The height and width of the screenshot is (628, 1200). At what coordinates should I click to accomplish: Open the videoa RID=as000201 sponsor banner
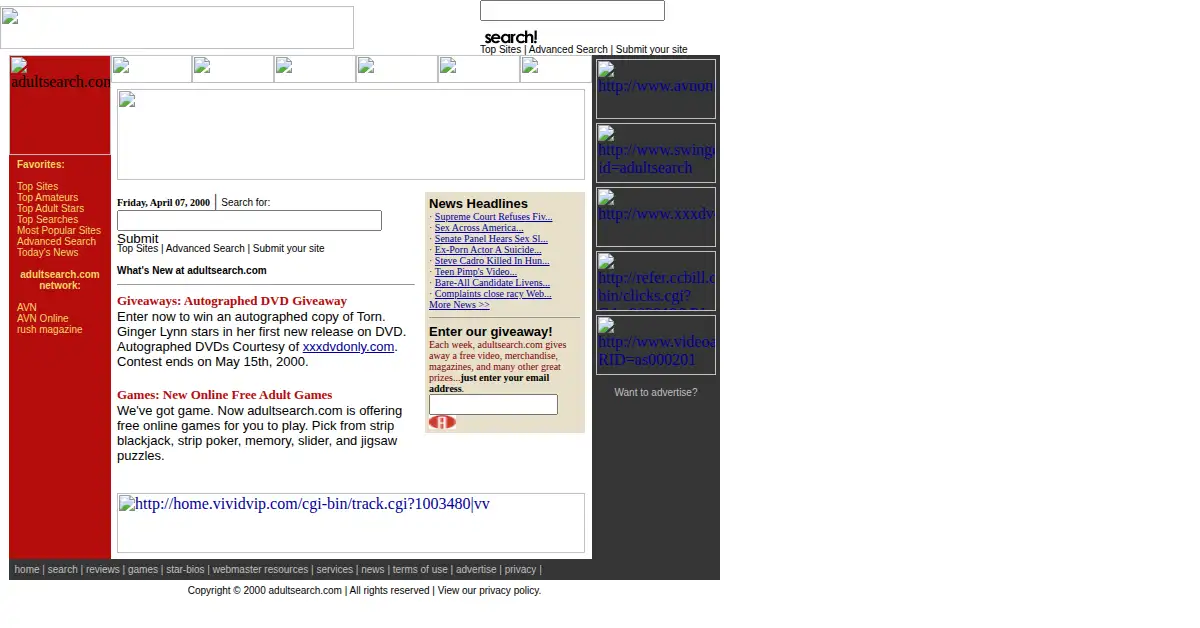coord(656,345)
